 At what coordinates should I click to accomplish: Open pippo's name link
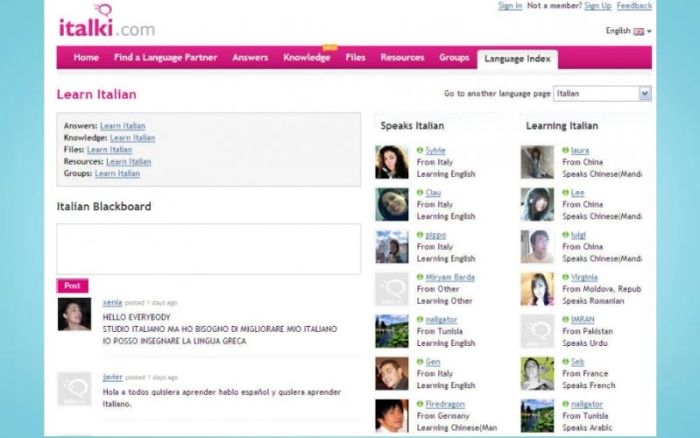(x=436, y=235)
